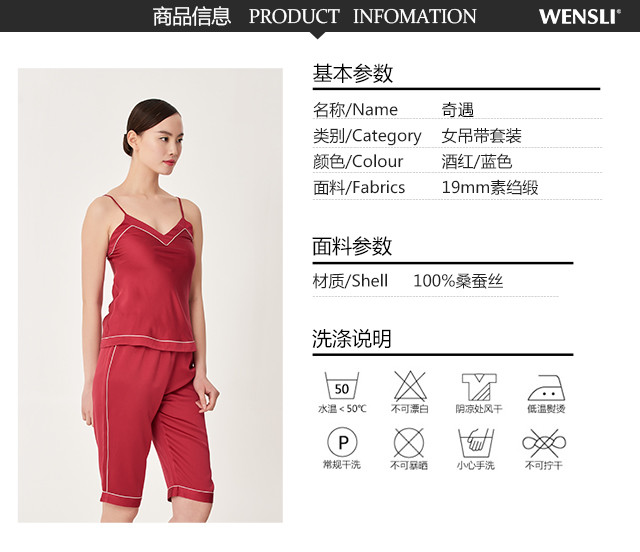Open the red pajama model photo

(150, 295)
